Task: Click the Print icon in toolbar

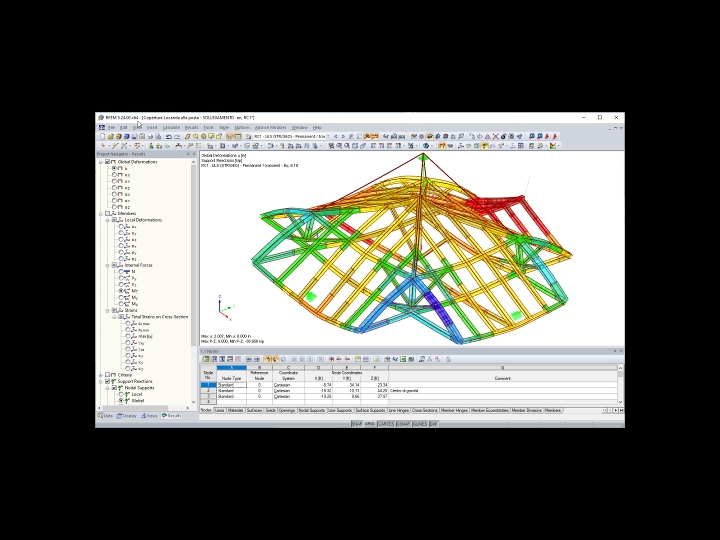Action: tap(150, 136)
